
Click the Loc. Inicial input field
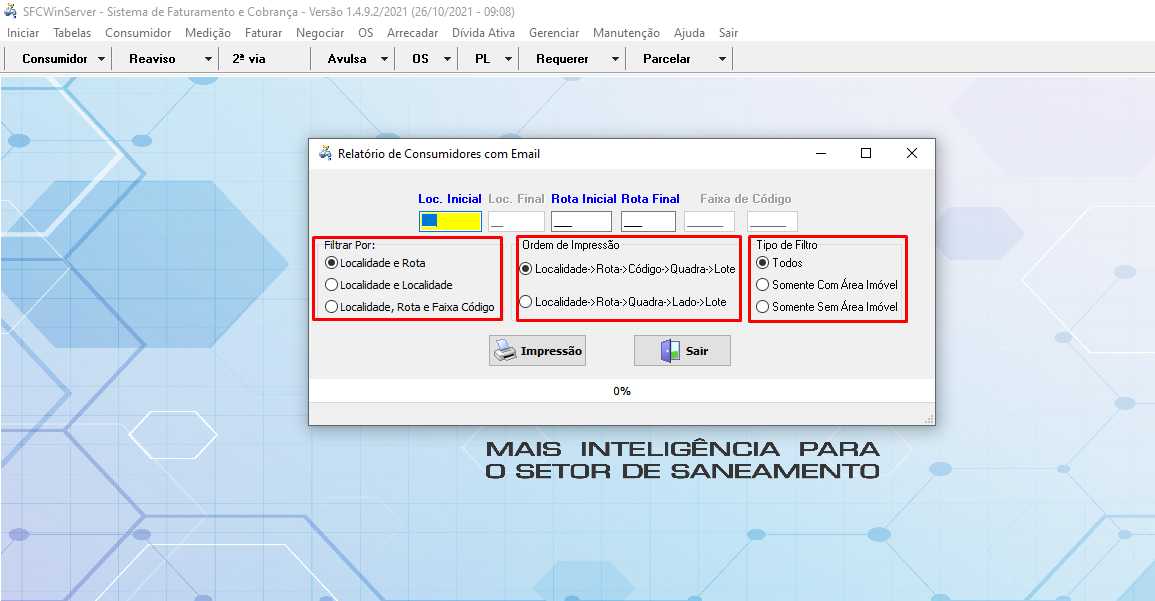[x=450, y=221]
